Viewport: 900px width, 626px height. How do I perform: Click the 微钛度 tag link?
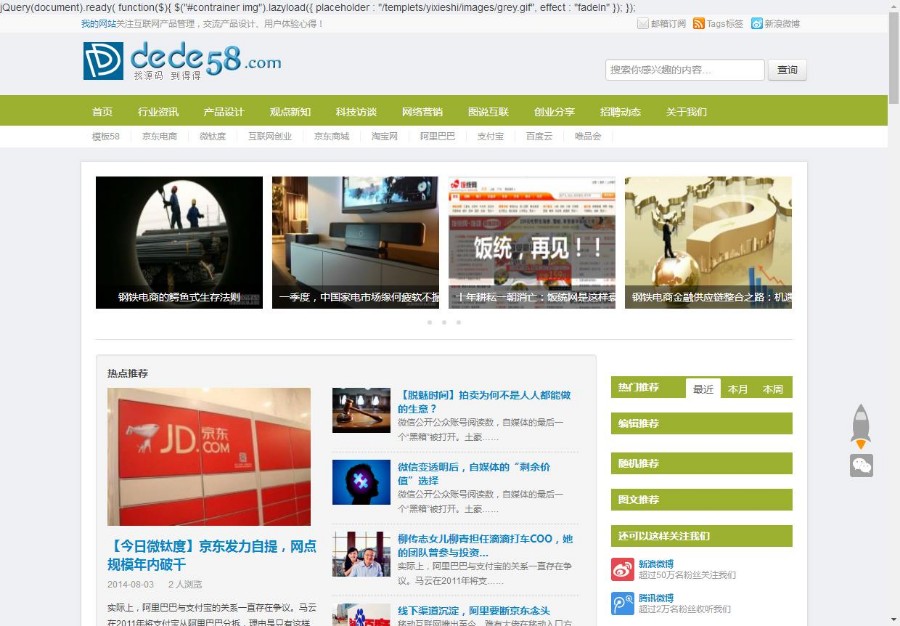(212, 136)
